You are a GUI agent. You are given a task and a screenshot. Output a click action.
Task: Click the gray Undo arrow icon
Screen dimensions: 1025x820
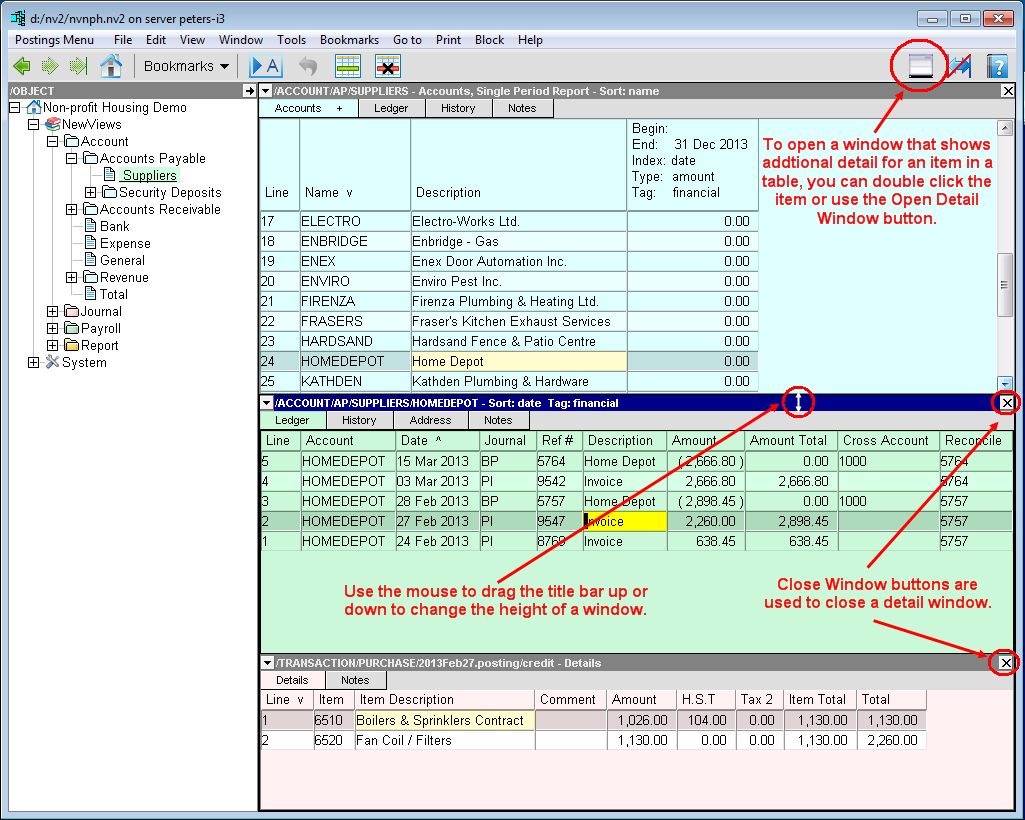(308, 66)
